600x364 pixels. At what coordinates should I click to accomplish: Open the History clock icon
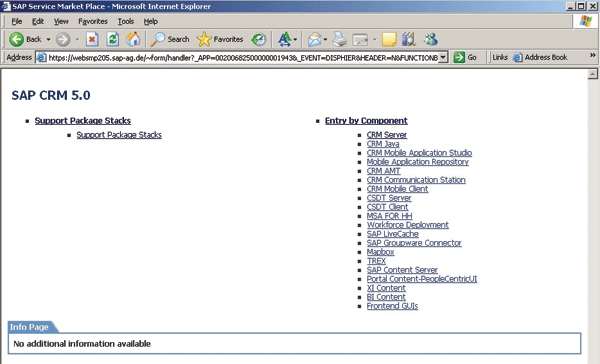click(x=259, y=39)
